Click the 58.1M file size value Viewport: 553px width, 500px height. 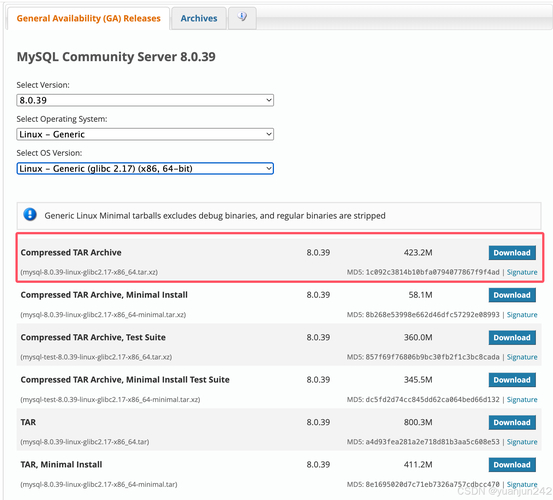tap(420, 295)
